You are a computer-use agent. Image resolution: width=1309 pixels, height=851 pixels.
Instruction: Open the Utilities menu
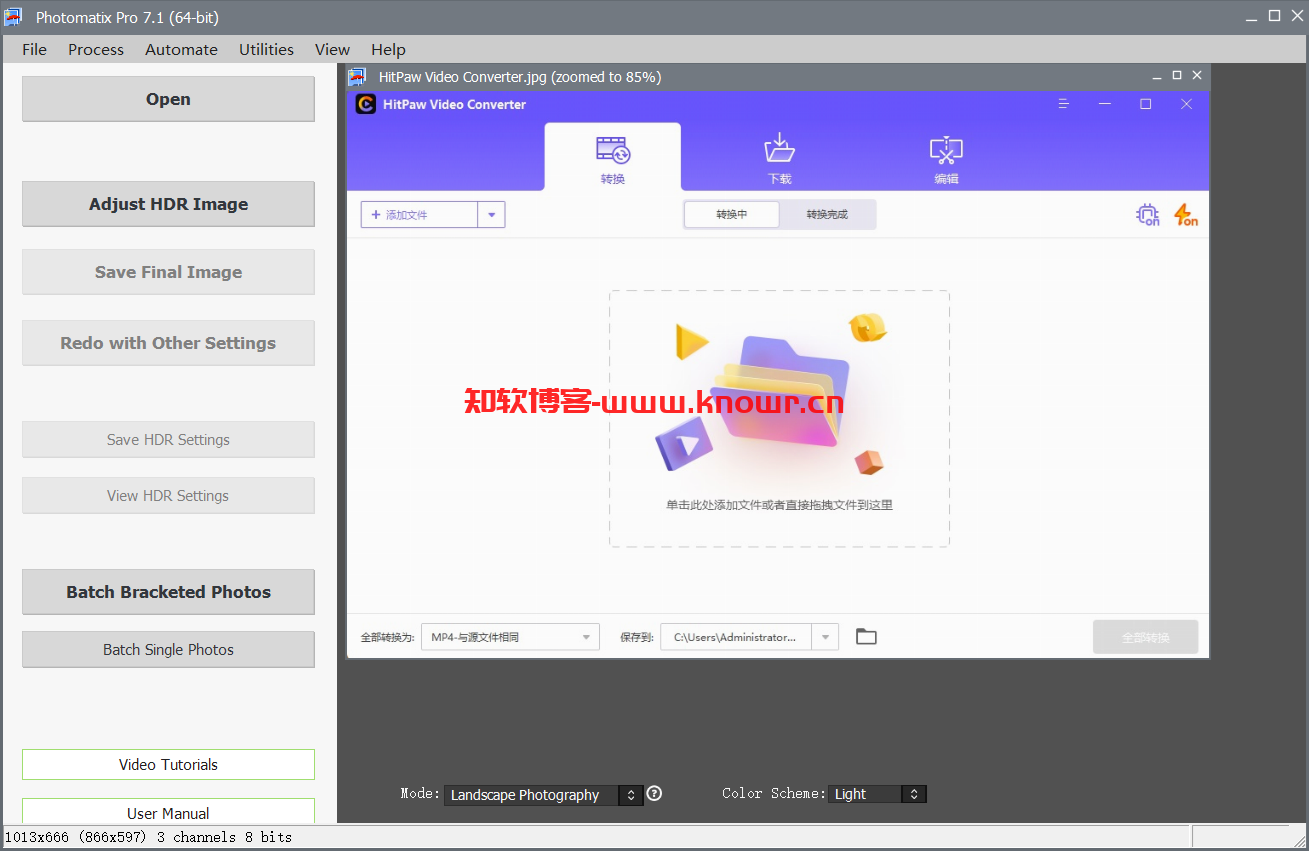266,49
